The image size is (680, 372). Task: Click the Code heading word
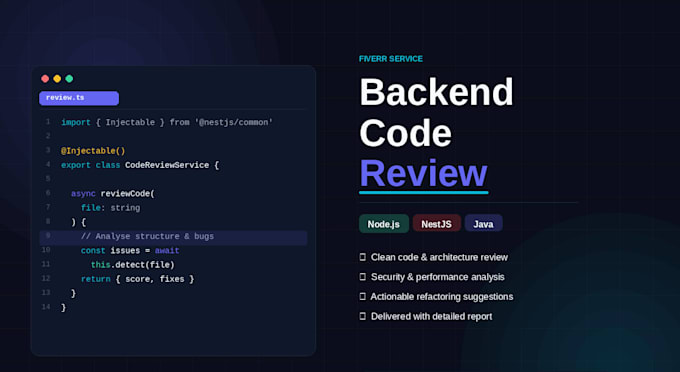click(x=405, y=133)
